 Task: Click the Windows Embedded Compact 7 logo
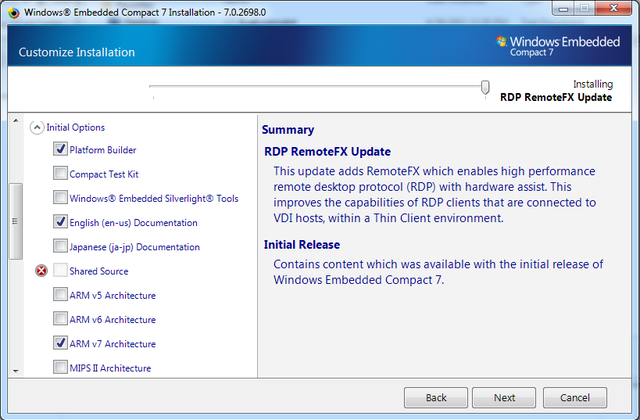tap(558, 46)
